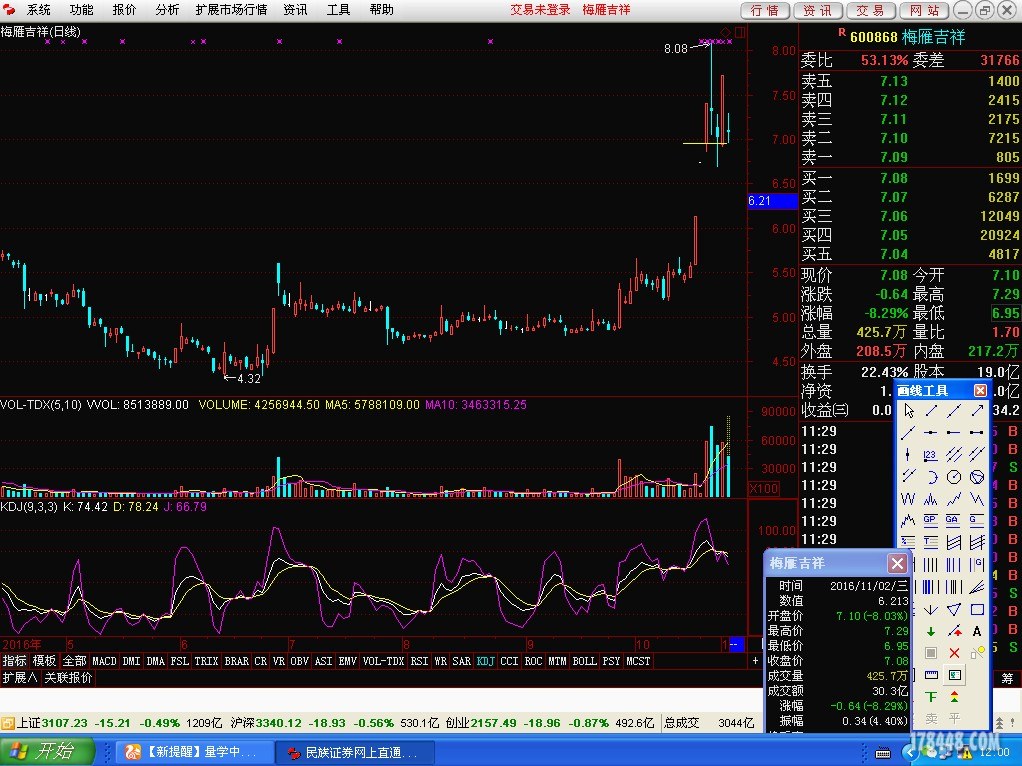Open the 系统 menu
1022x766 pixels.
coord(38,10)
